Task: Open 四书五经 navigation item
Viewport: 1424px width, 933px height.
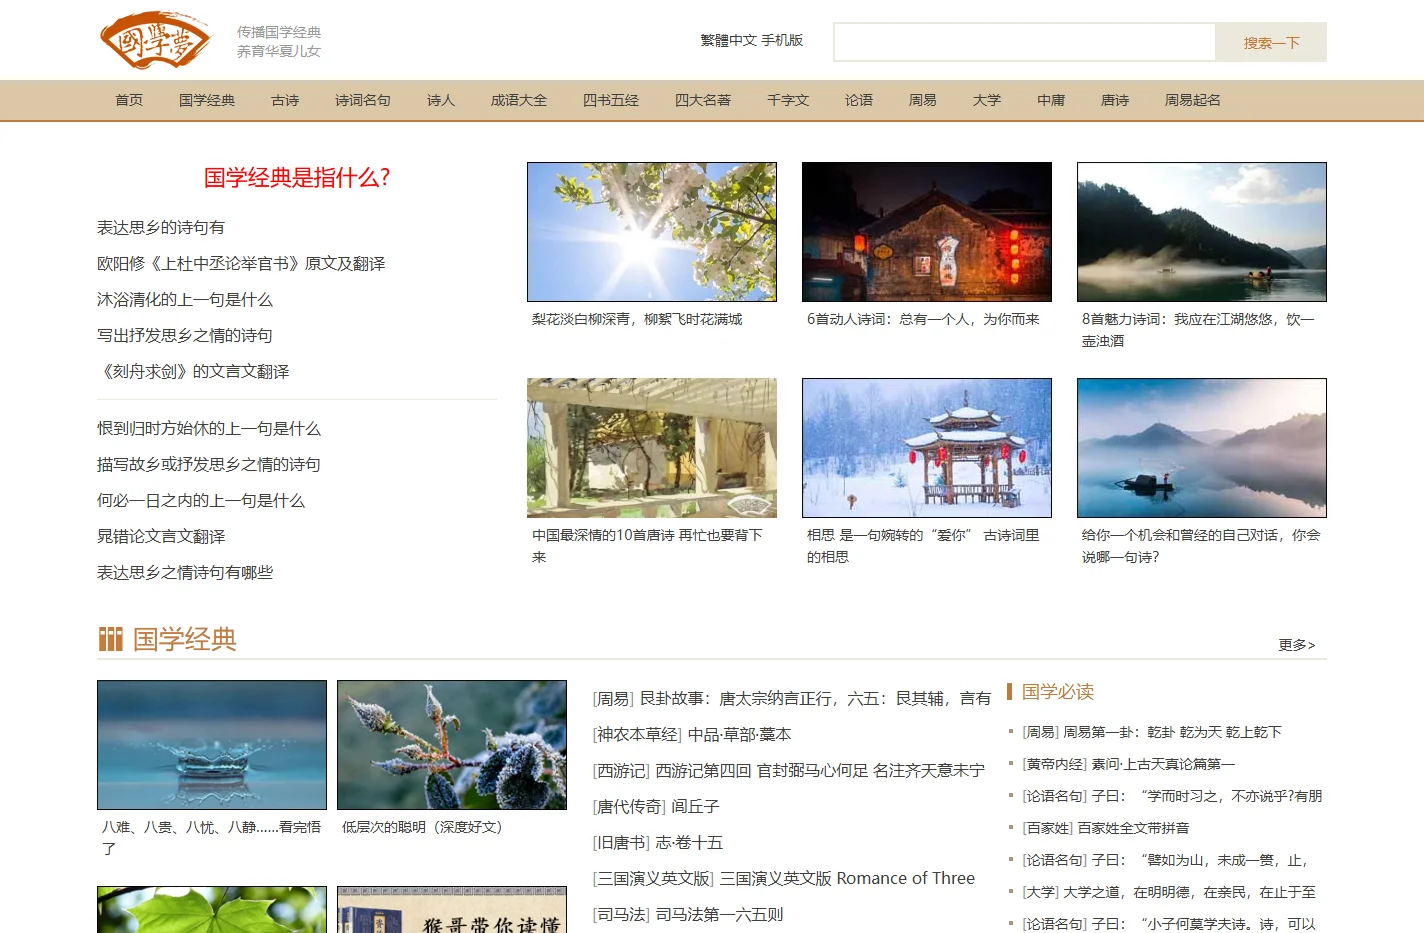Action: tap(611, 101)
